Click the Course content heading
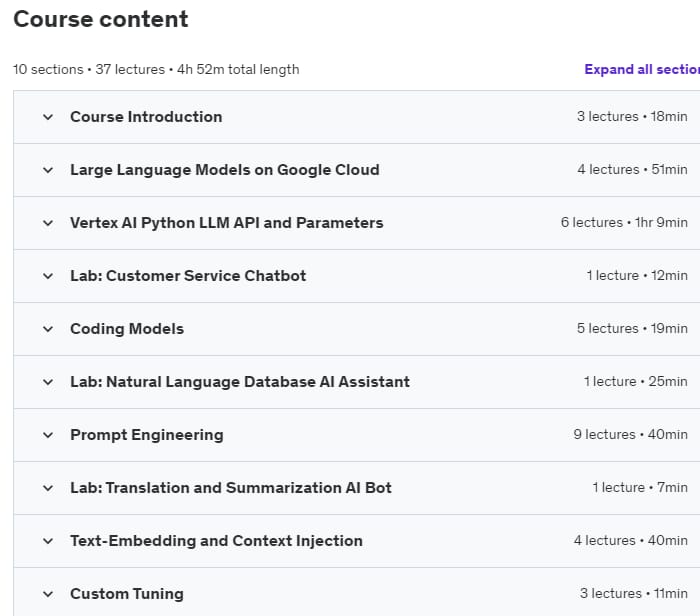Screen dimensions: 700x616 tap(101, 19)
